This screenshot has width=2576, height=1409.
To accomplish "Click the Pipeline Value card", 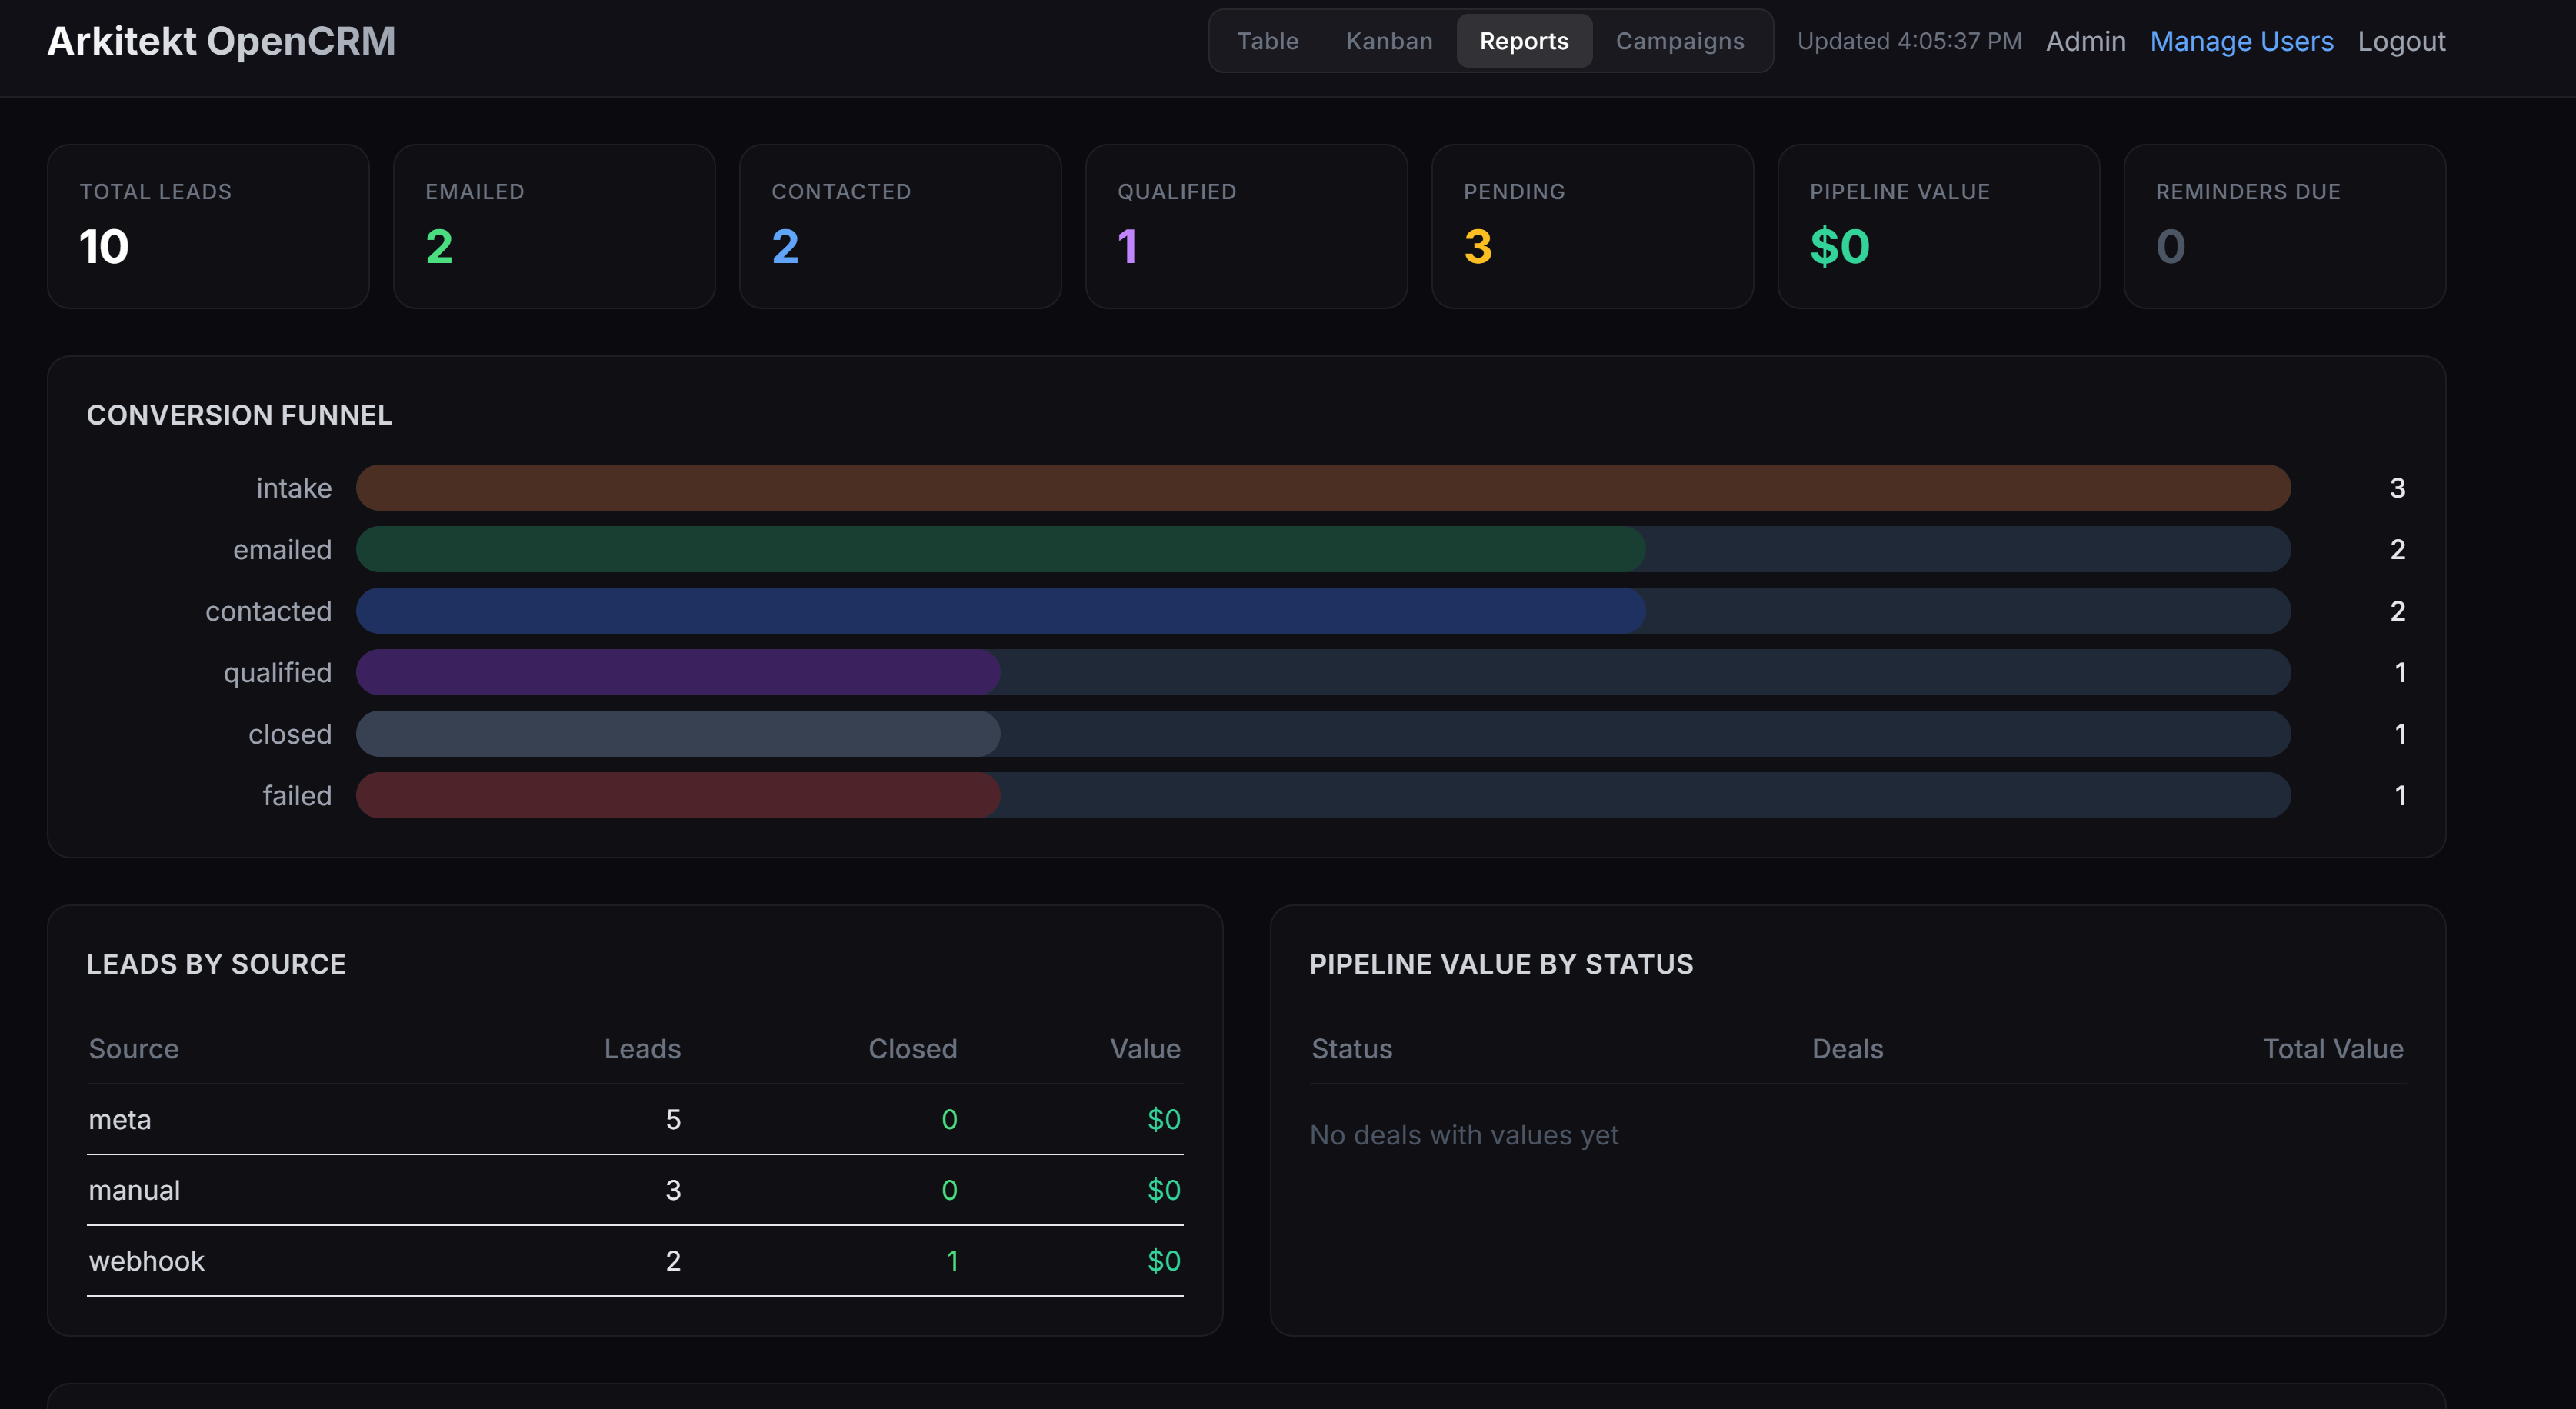I will (x=1938, y=226).
